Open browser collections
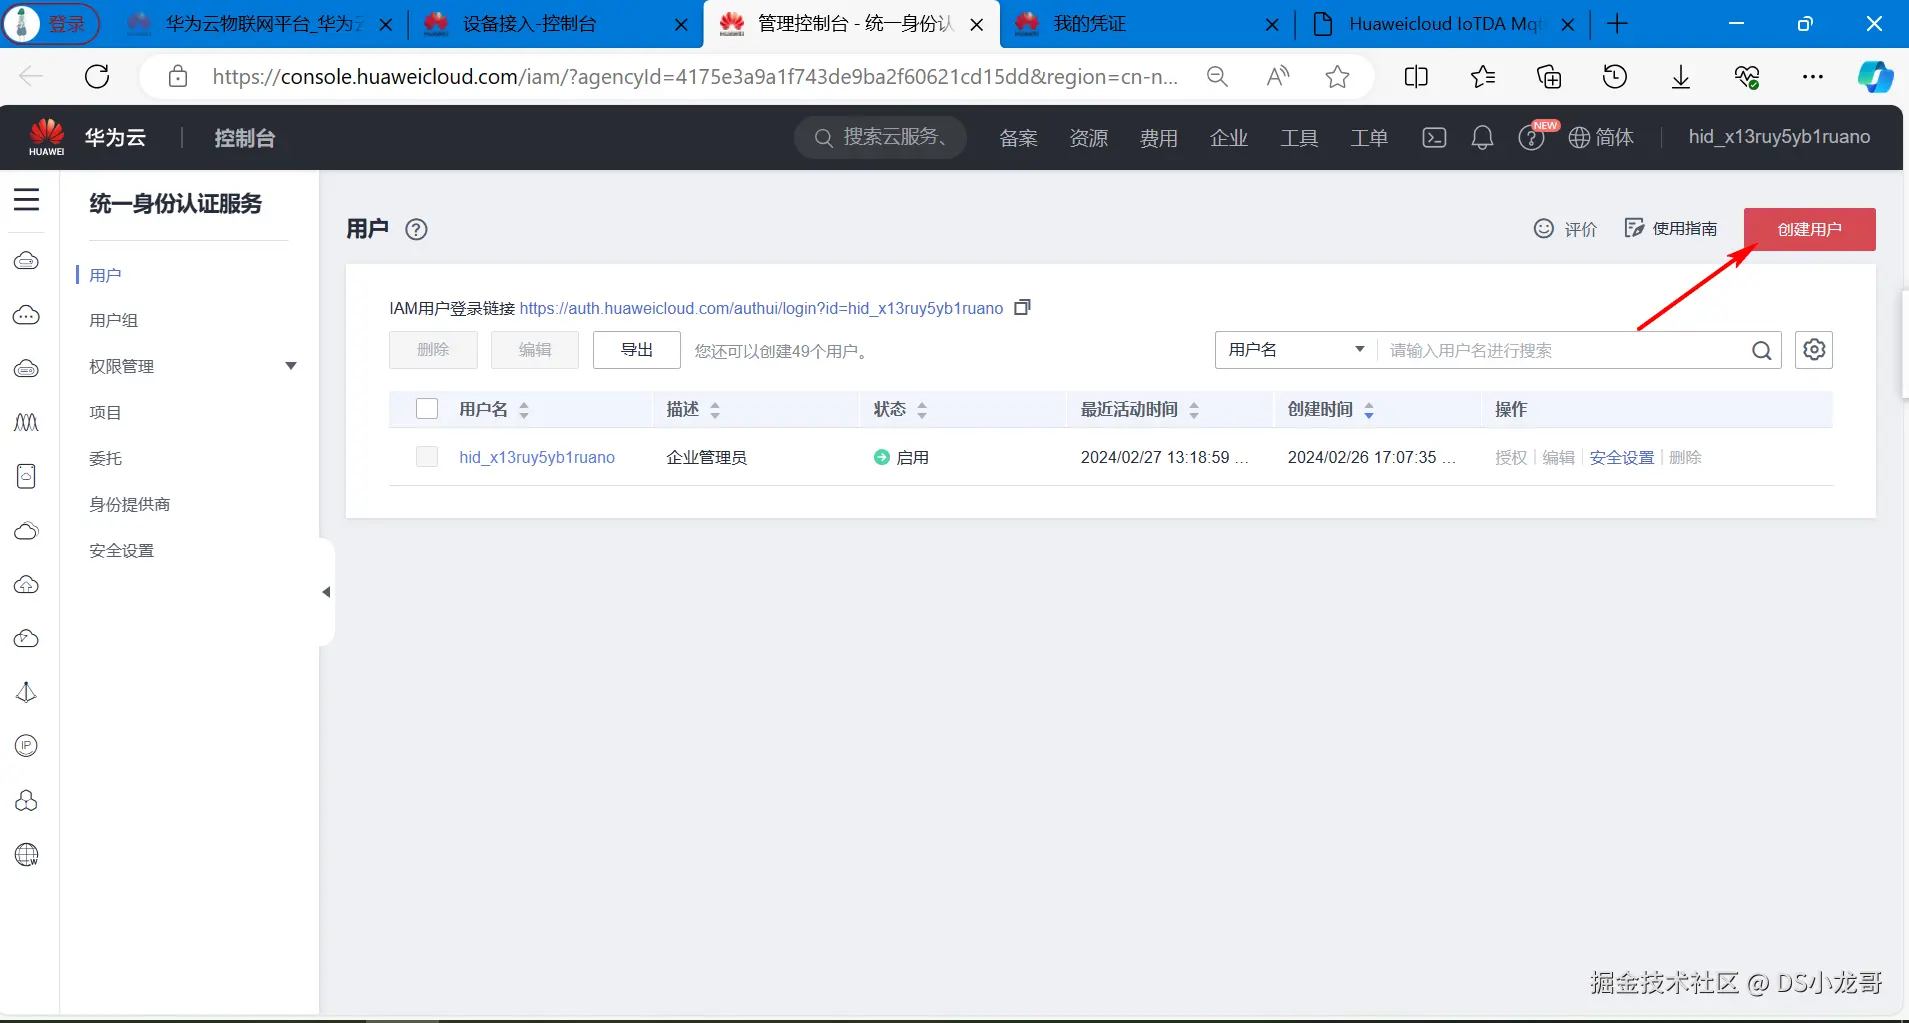Image resolution: width=1909 pixels, height=1023 pixels. tap(1549, 77)
